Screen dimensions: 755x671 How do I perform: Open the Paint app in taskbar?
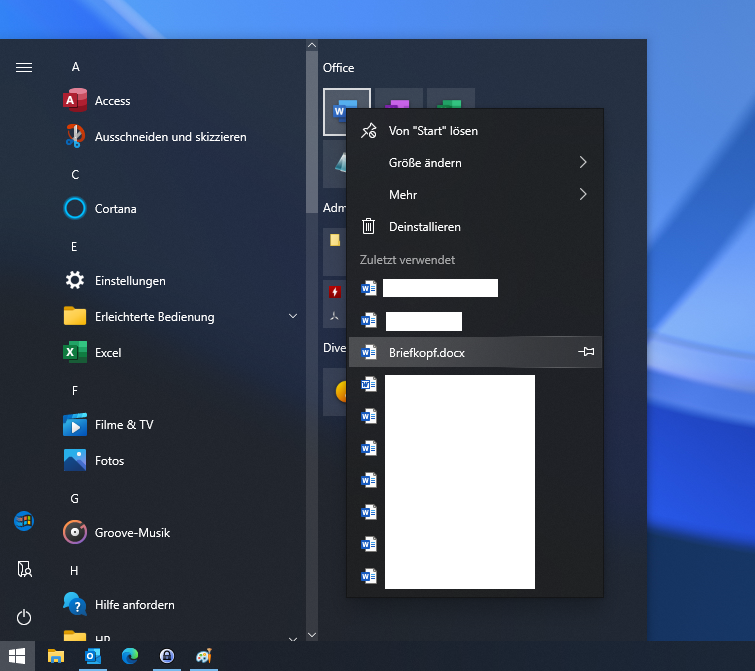204,656
